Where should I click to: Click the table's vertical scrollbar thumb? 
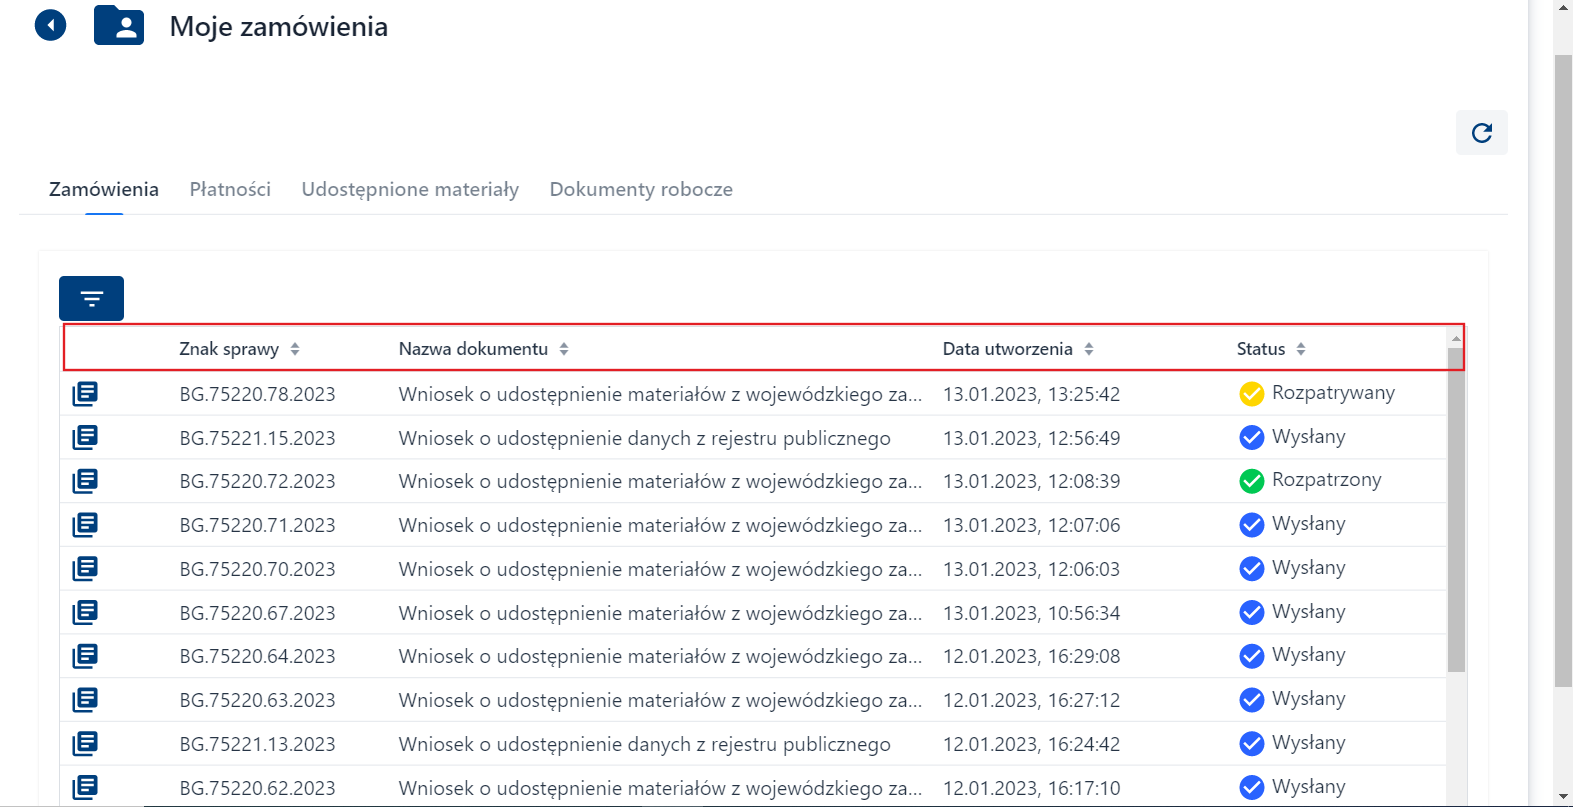click(1455, 510)
